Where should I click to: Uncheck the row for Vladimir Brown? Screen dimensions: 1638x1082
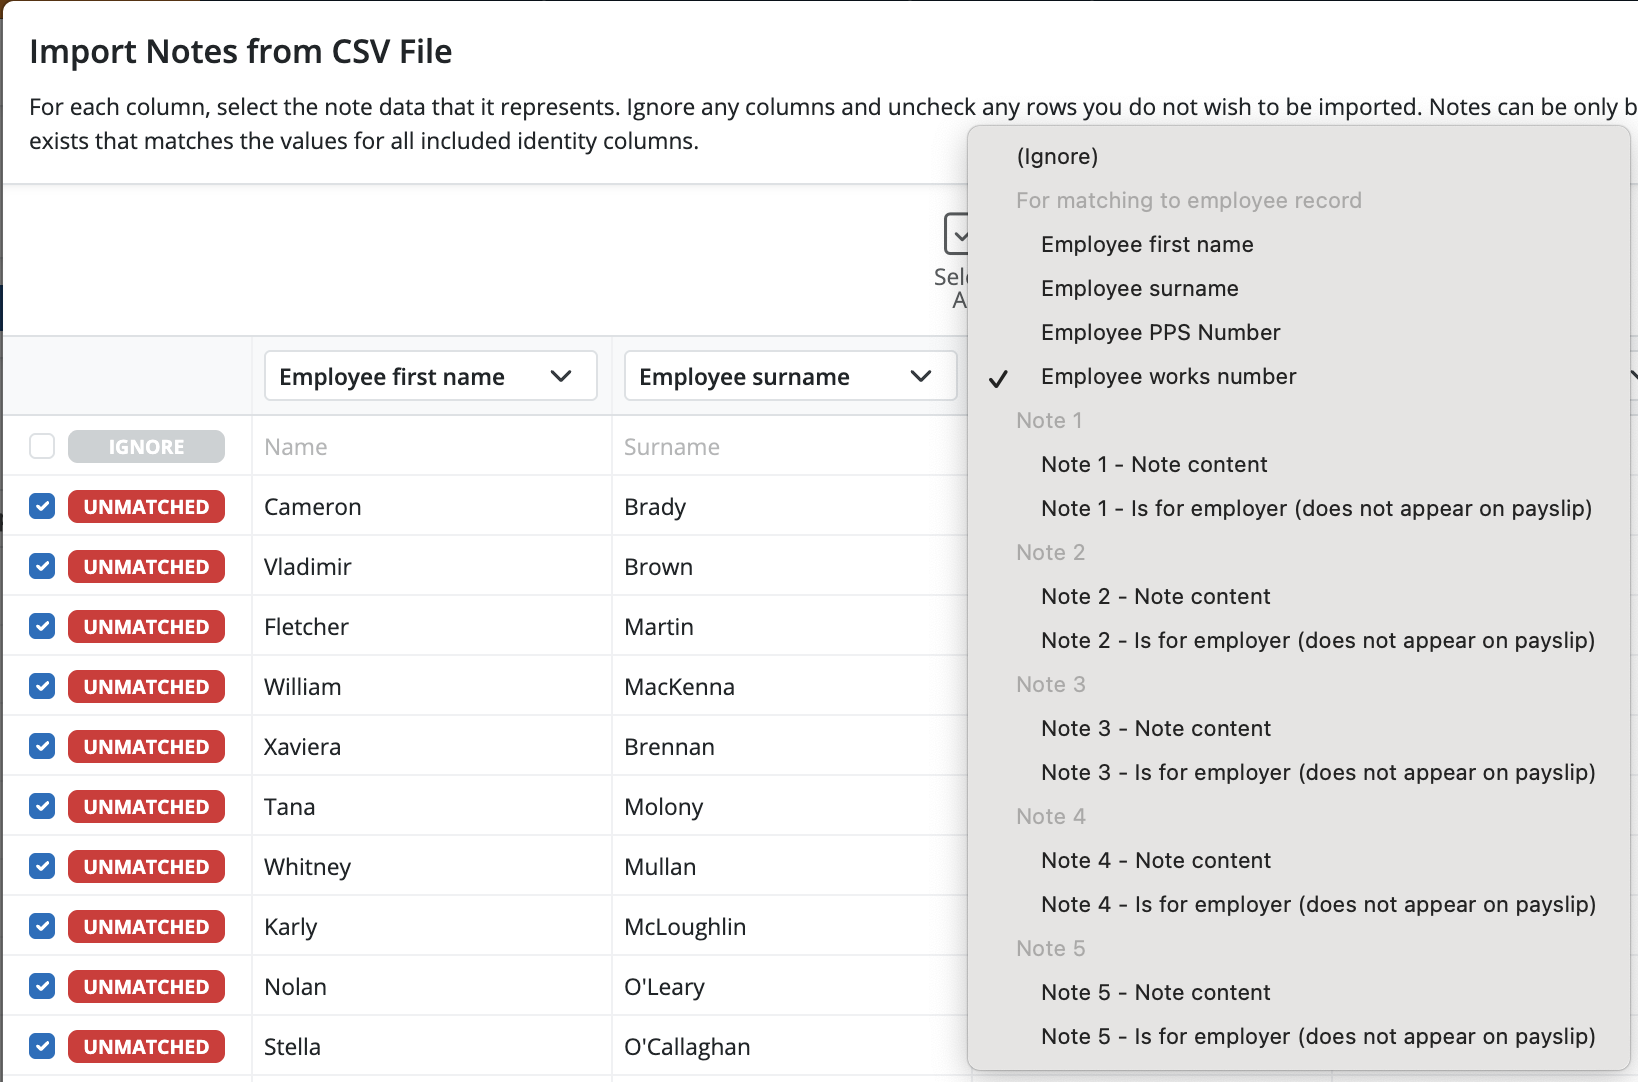(x=41, y=566)
